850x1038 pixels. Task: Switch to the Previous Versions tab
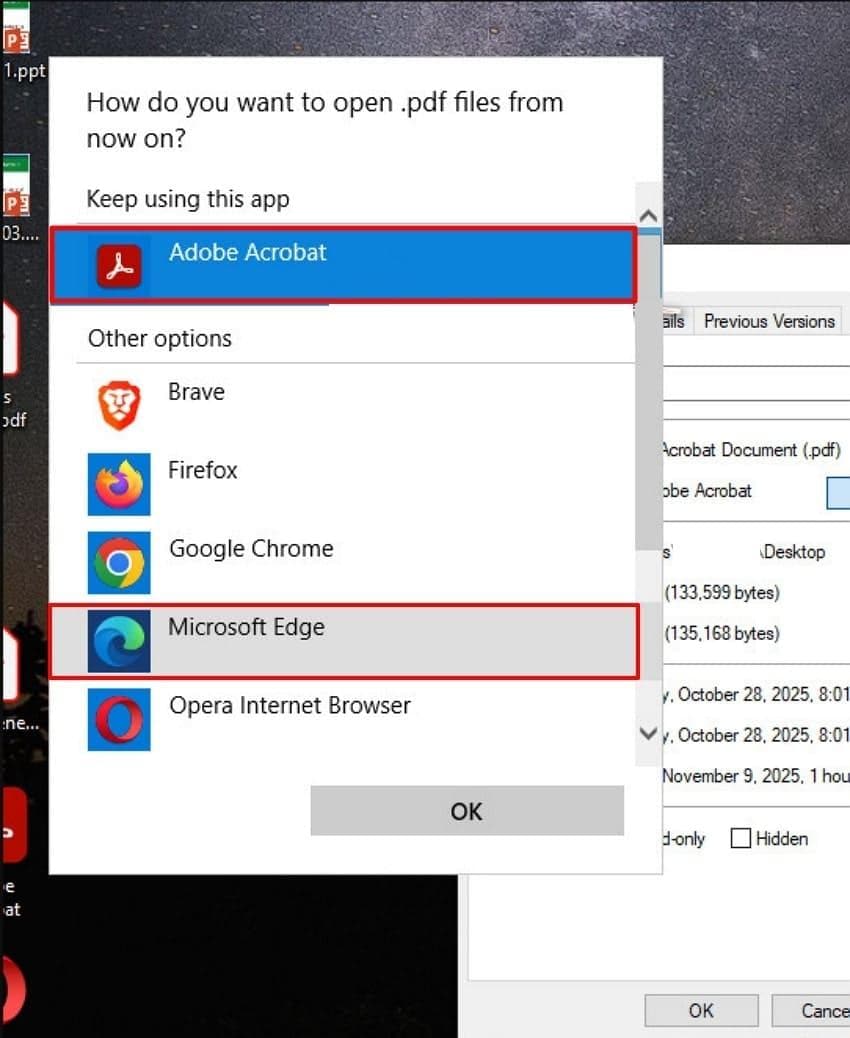coord(769,321)
